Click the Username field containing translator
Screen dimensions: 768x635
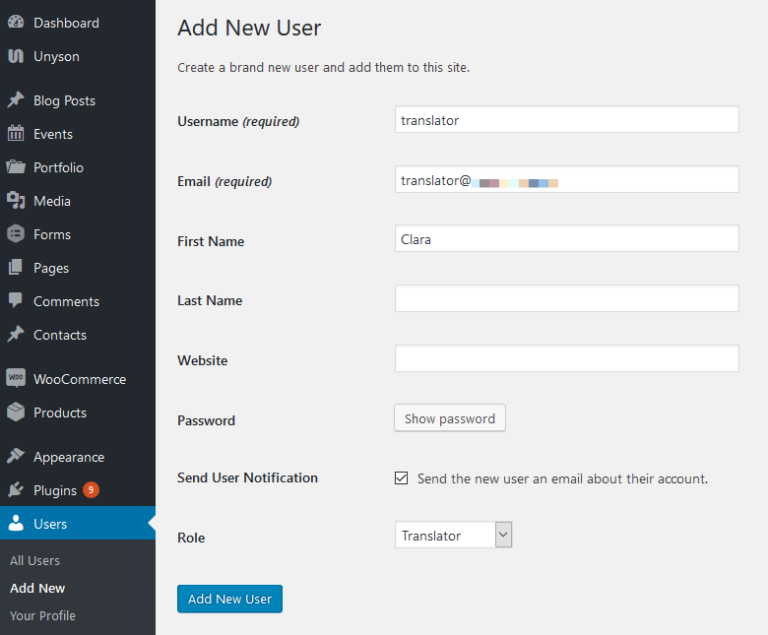click(x=566, y=120)
